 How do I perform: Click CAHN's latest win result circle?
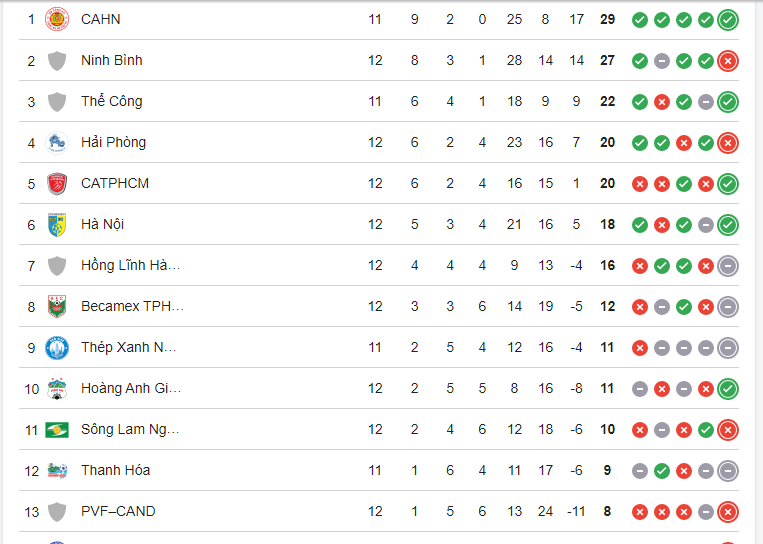pos(728,19)
